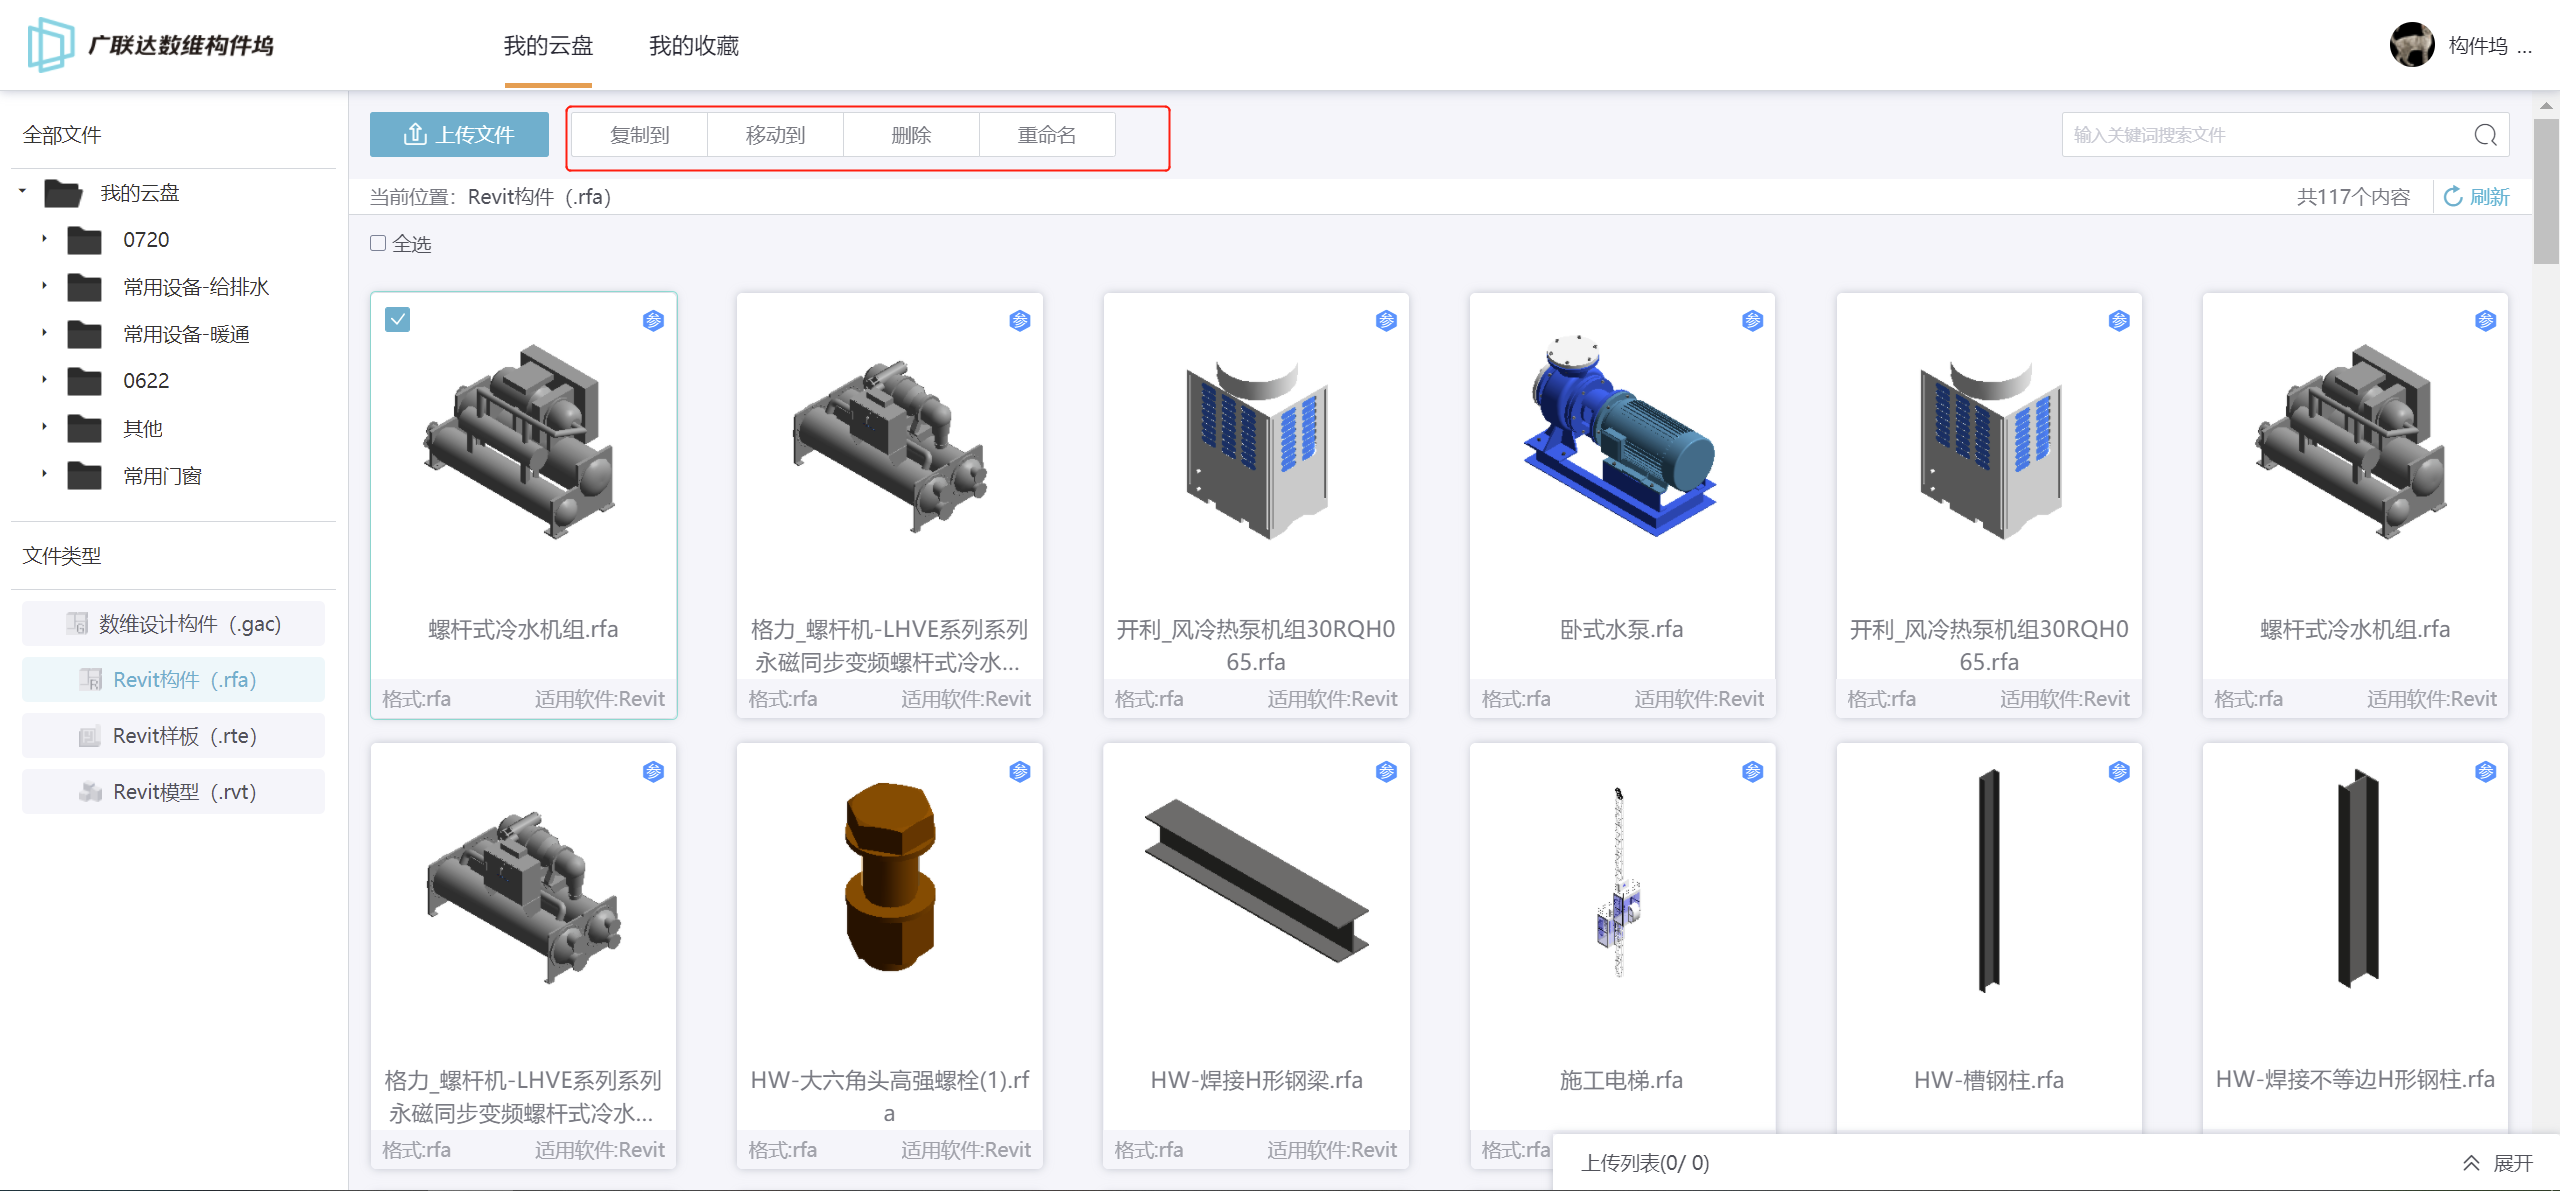Click parametric badge on first 螺杆式冷水机组.rfa card
The width and height of the screenshot is (2560, 1191).
[x=653, y=320]
